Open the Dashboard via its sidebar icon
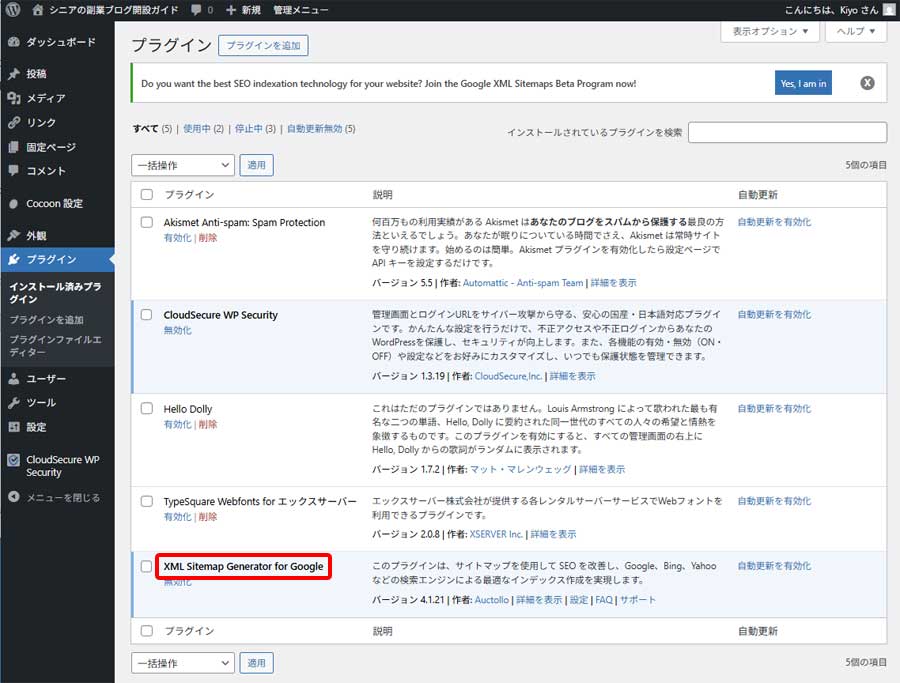Screen dimensions: 900x683 (13, 42)
